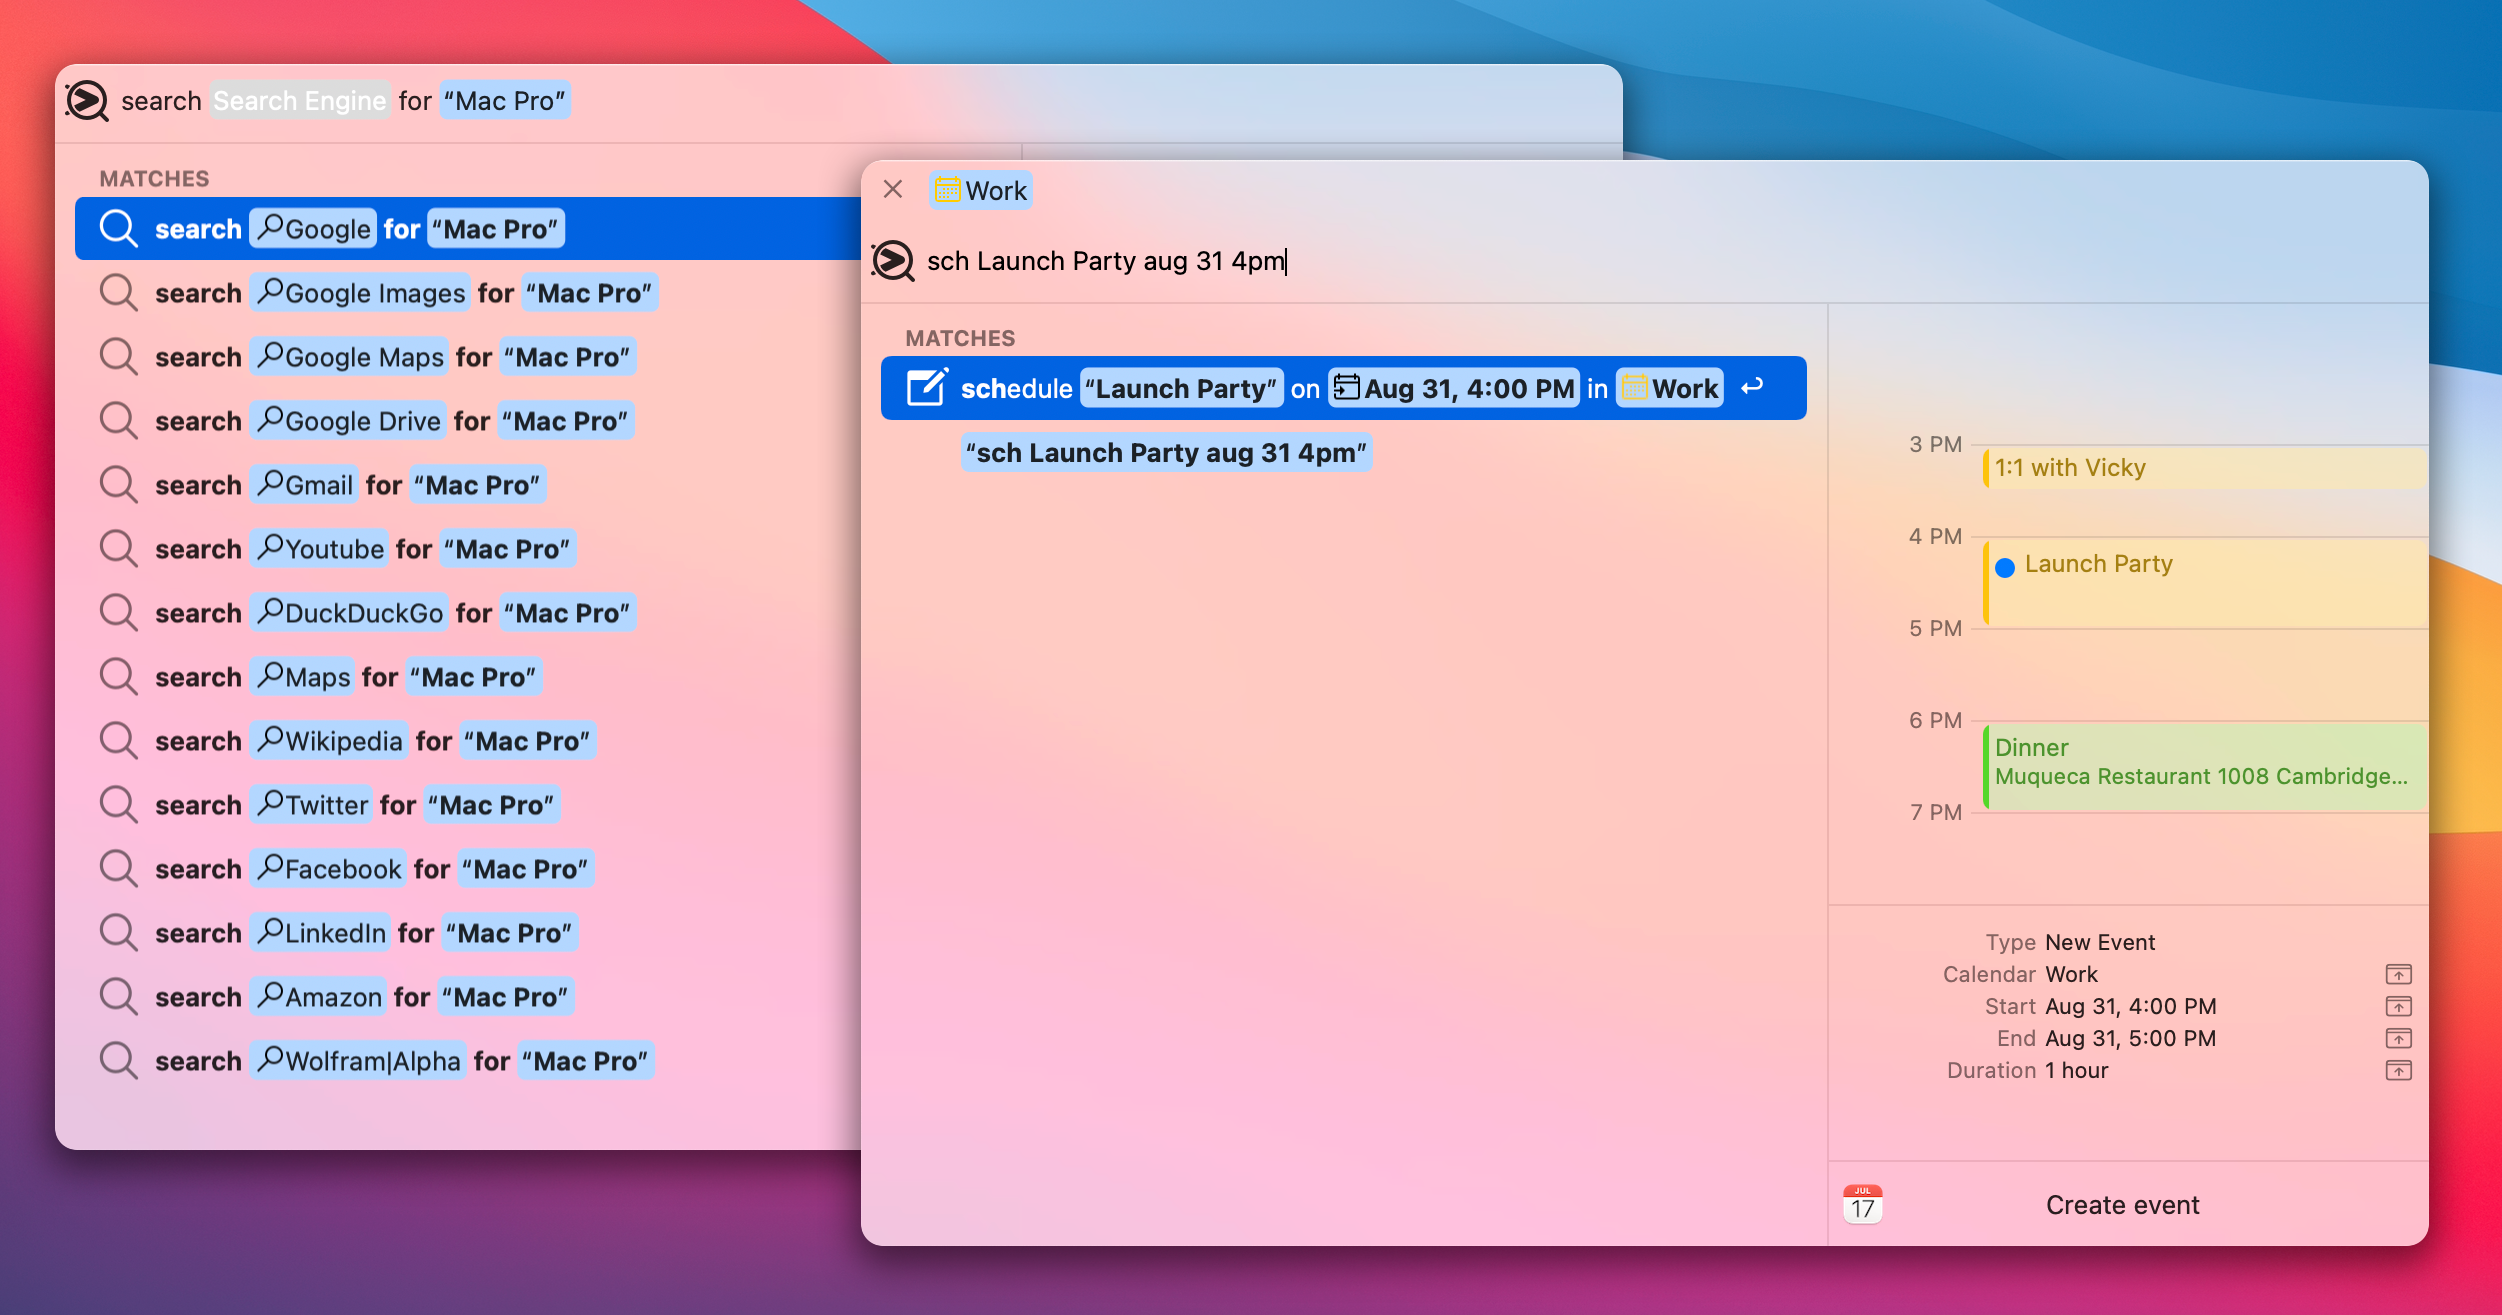Click the magnifier icon on Google Maps row
The width and height of the screenshot is (2502, 1315).
pos(119,356)
